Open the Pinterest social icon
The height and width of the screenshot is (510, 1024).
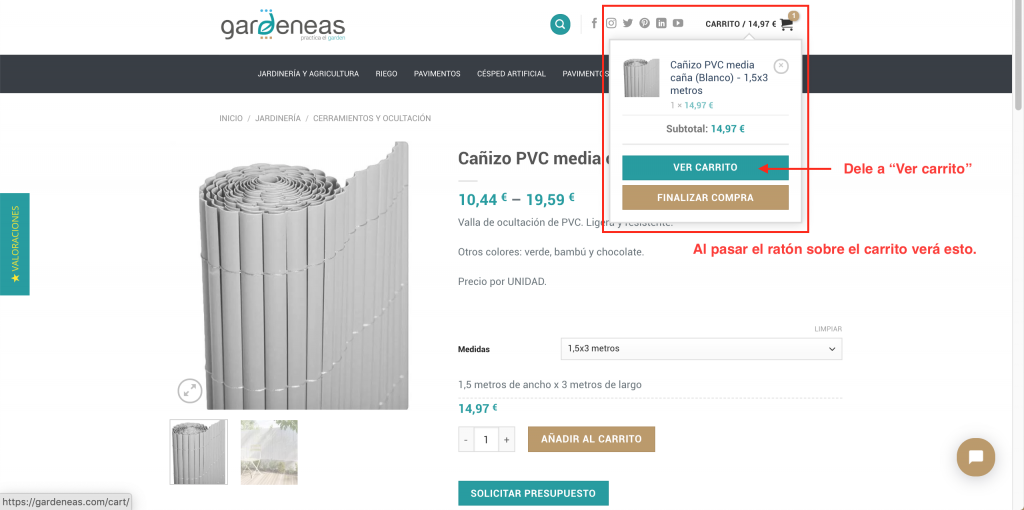pos(645,24)
